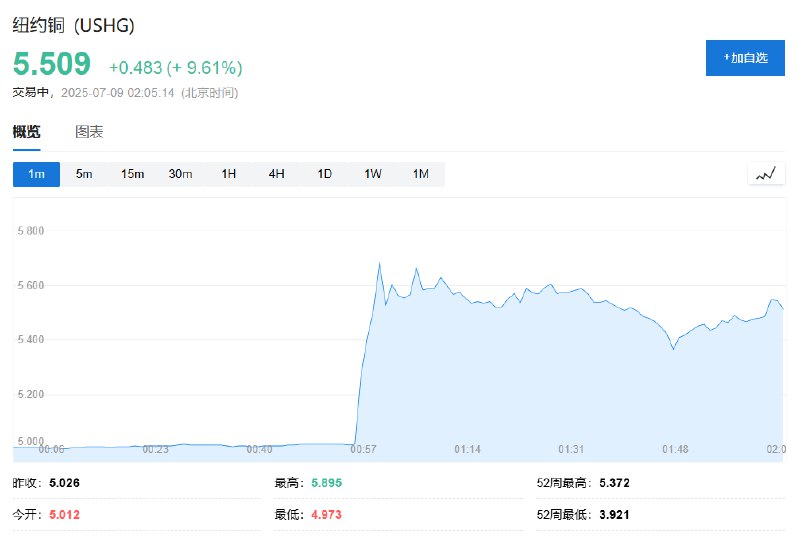The image size is (800, 538).
Task: Select the 1m interval
Action: (36, 174)
